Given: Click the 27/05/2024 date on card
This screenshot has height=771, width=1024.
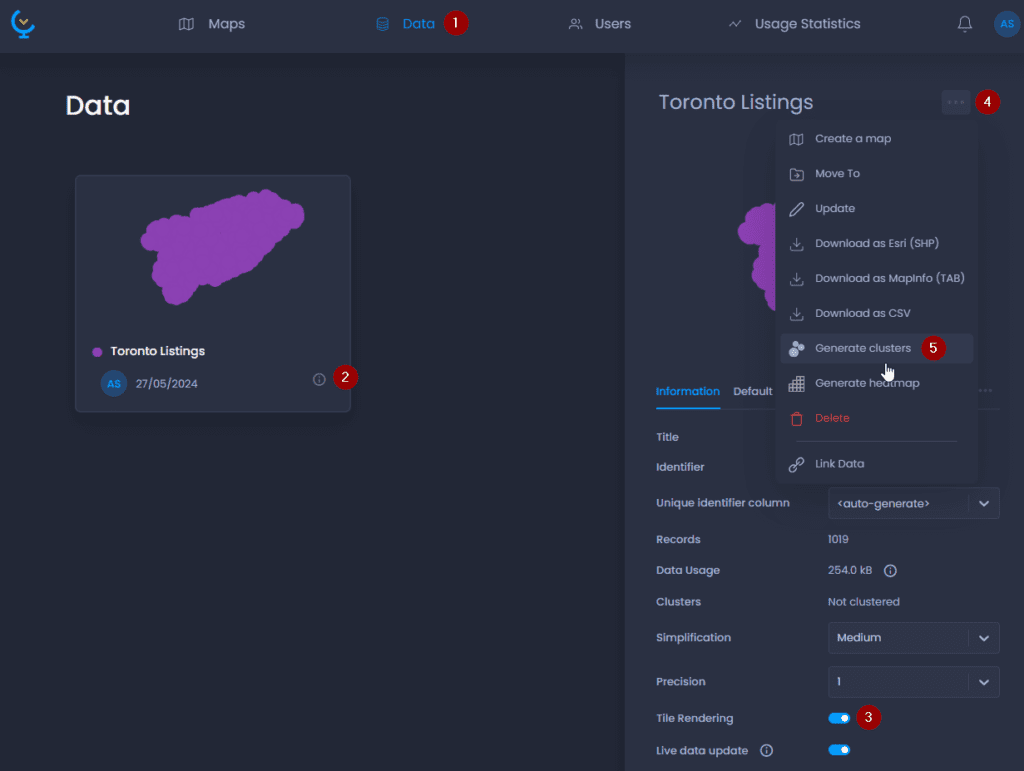Looking at the screenshot, I should point(167,384).
